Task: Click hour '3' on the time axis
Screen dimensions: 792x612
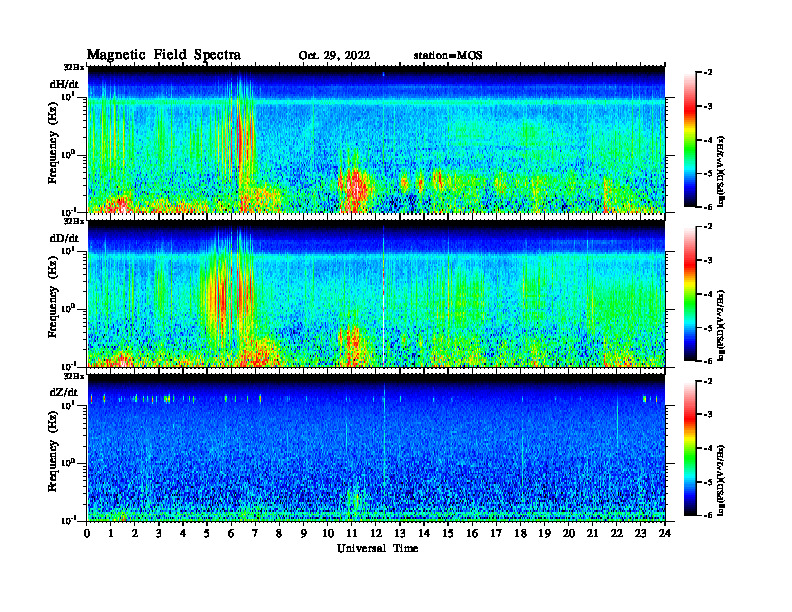Action: click(x=159, y=533)
